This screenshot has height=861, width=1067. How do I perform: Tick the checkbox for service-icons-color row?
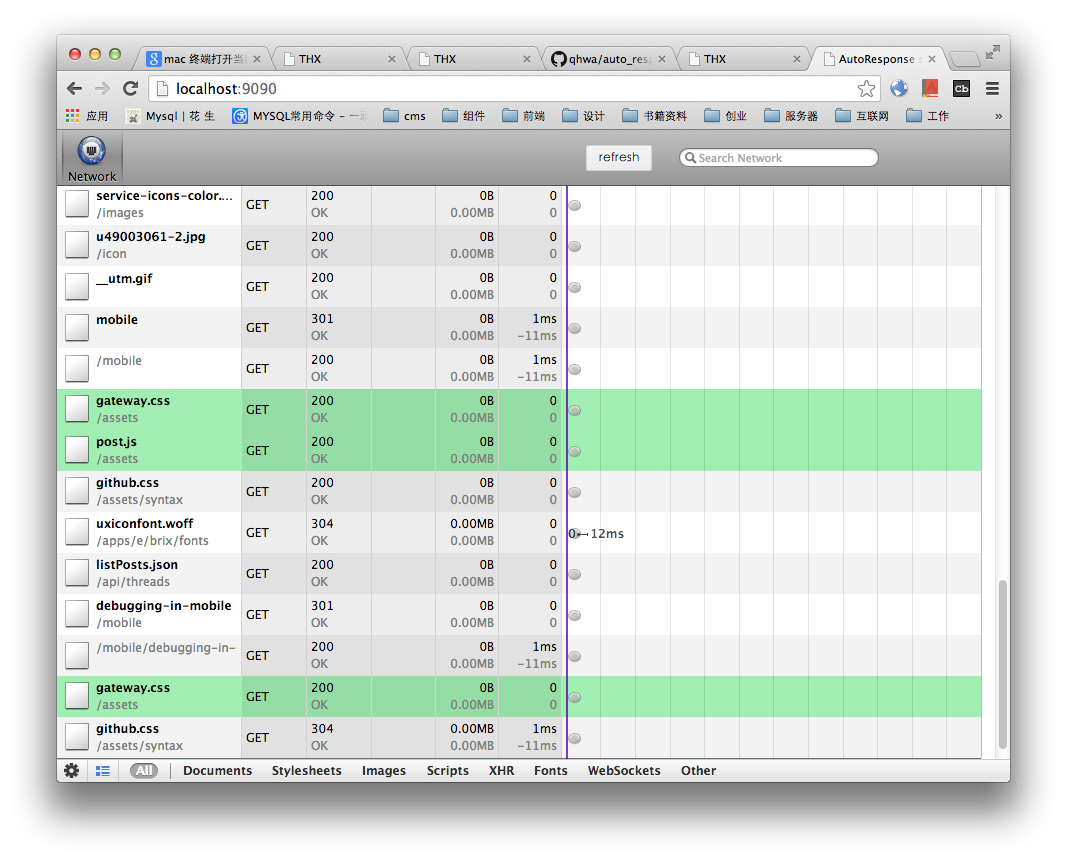77,204
